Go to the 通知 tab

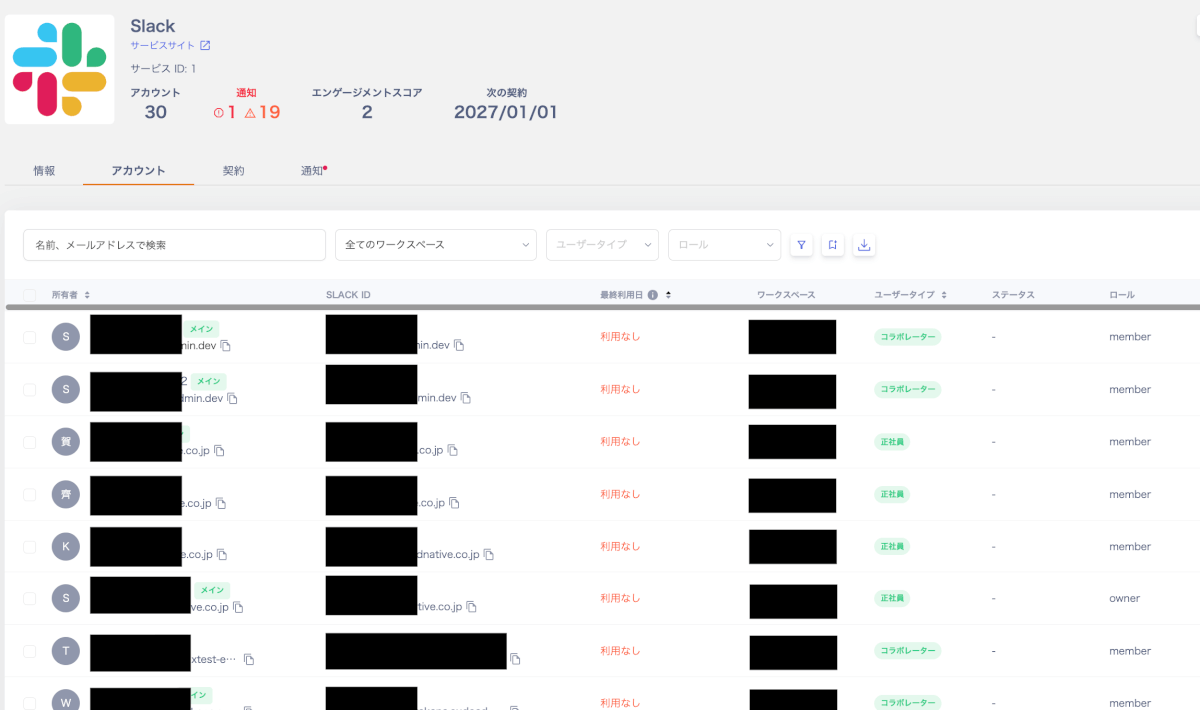[x=313, y=171]
